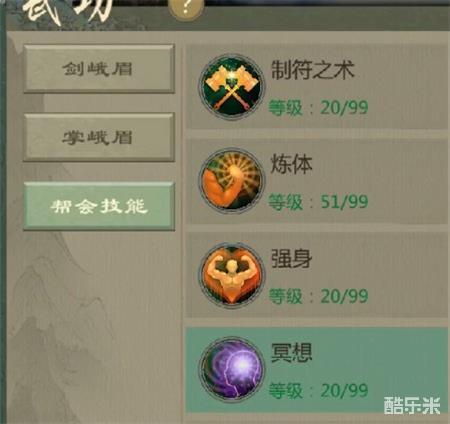The image size is (450, 424).
Task: Click the 制符之术 skill name
Action: pos(312,70)
